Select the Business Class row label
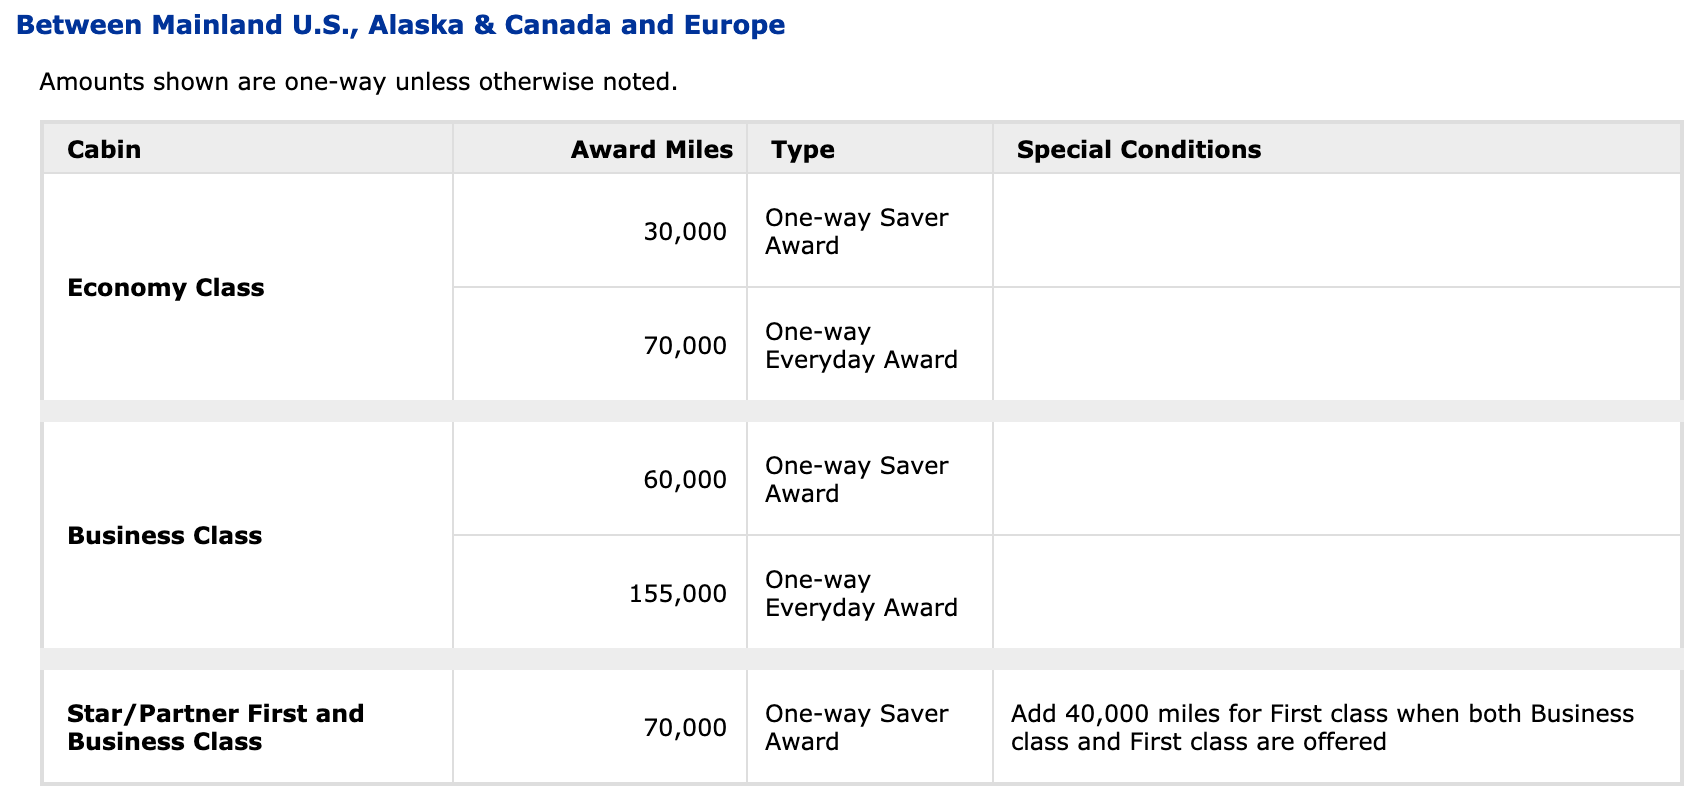The image size is (1696, 798). pos(165,536)
